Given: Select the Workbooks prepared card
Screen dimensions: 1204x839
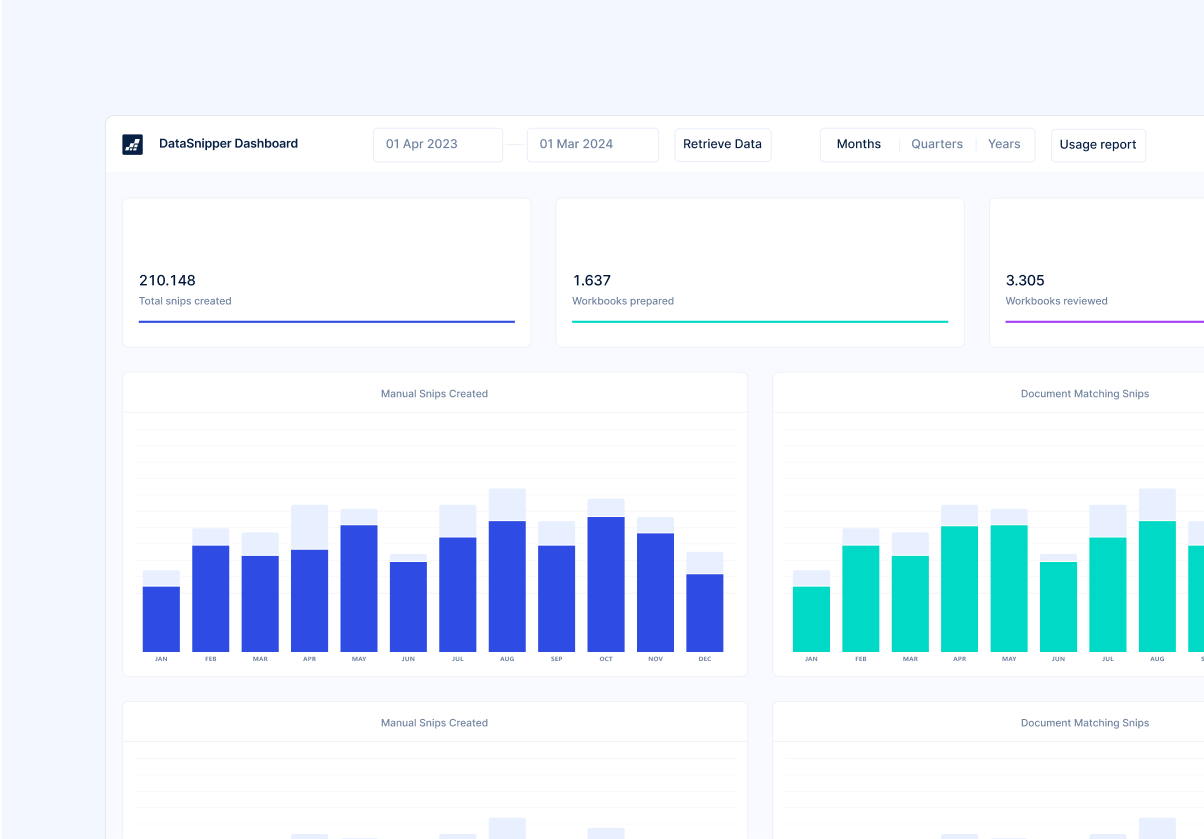Looking at the screenshot, I should coord(760,272).
